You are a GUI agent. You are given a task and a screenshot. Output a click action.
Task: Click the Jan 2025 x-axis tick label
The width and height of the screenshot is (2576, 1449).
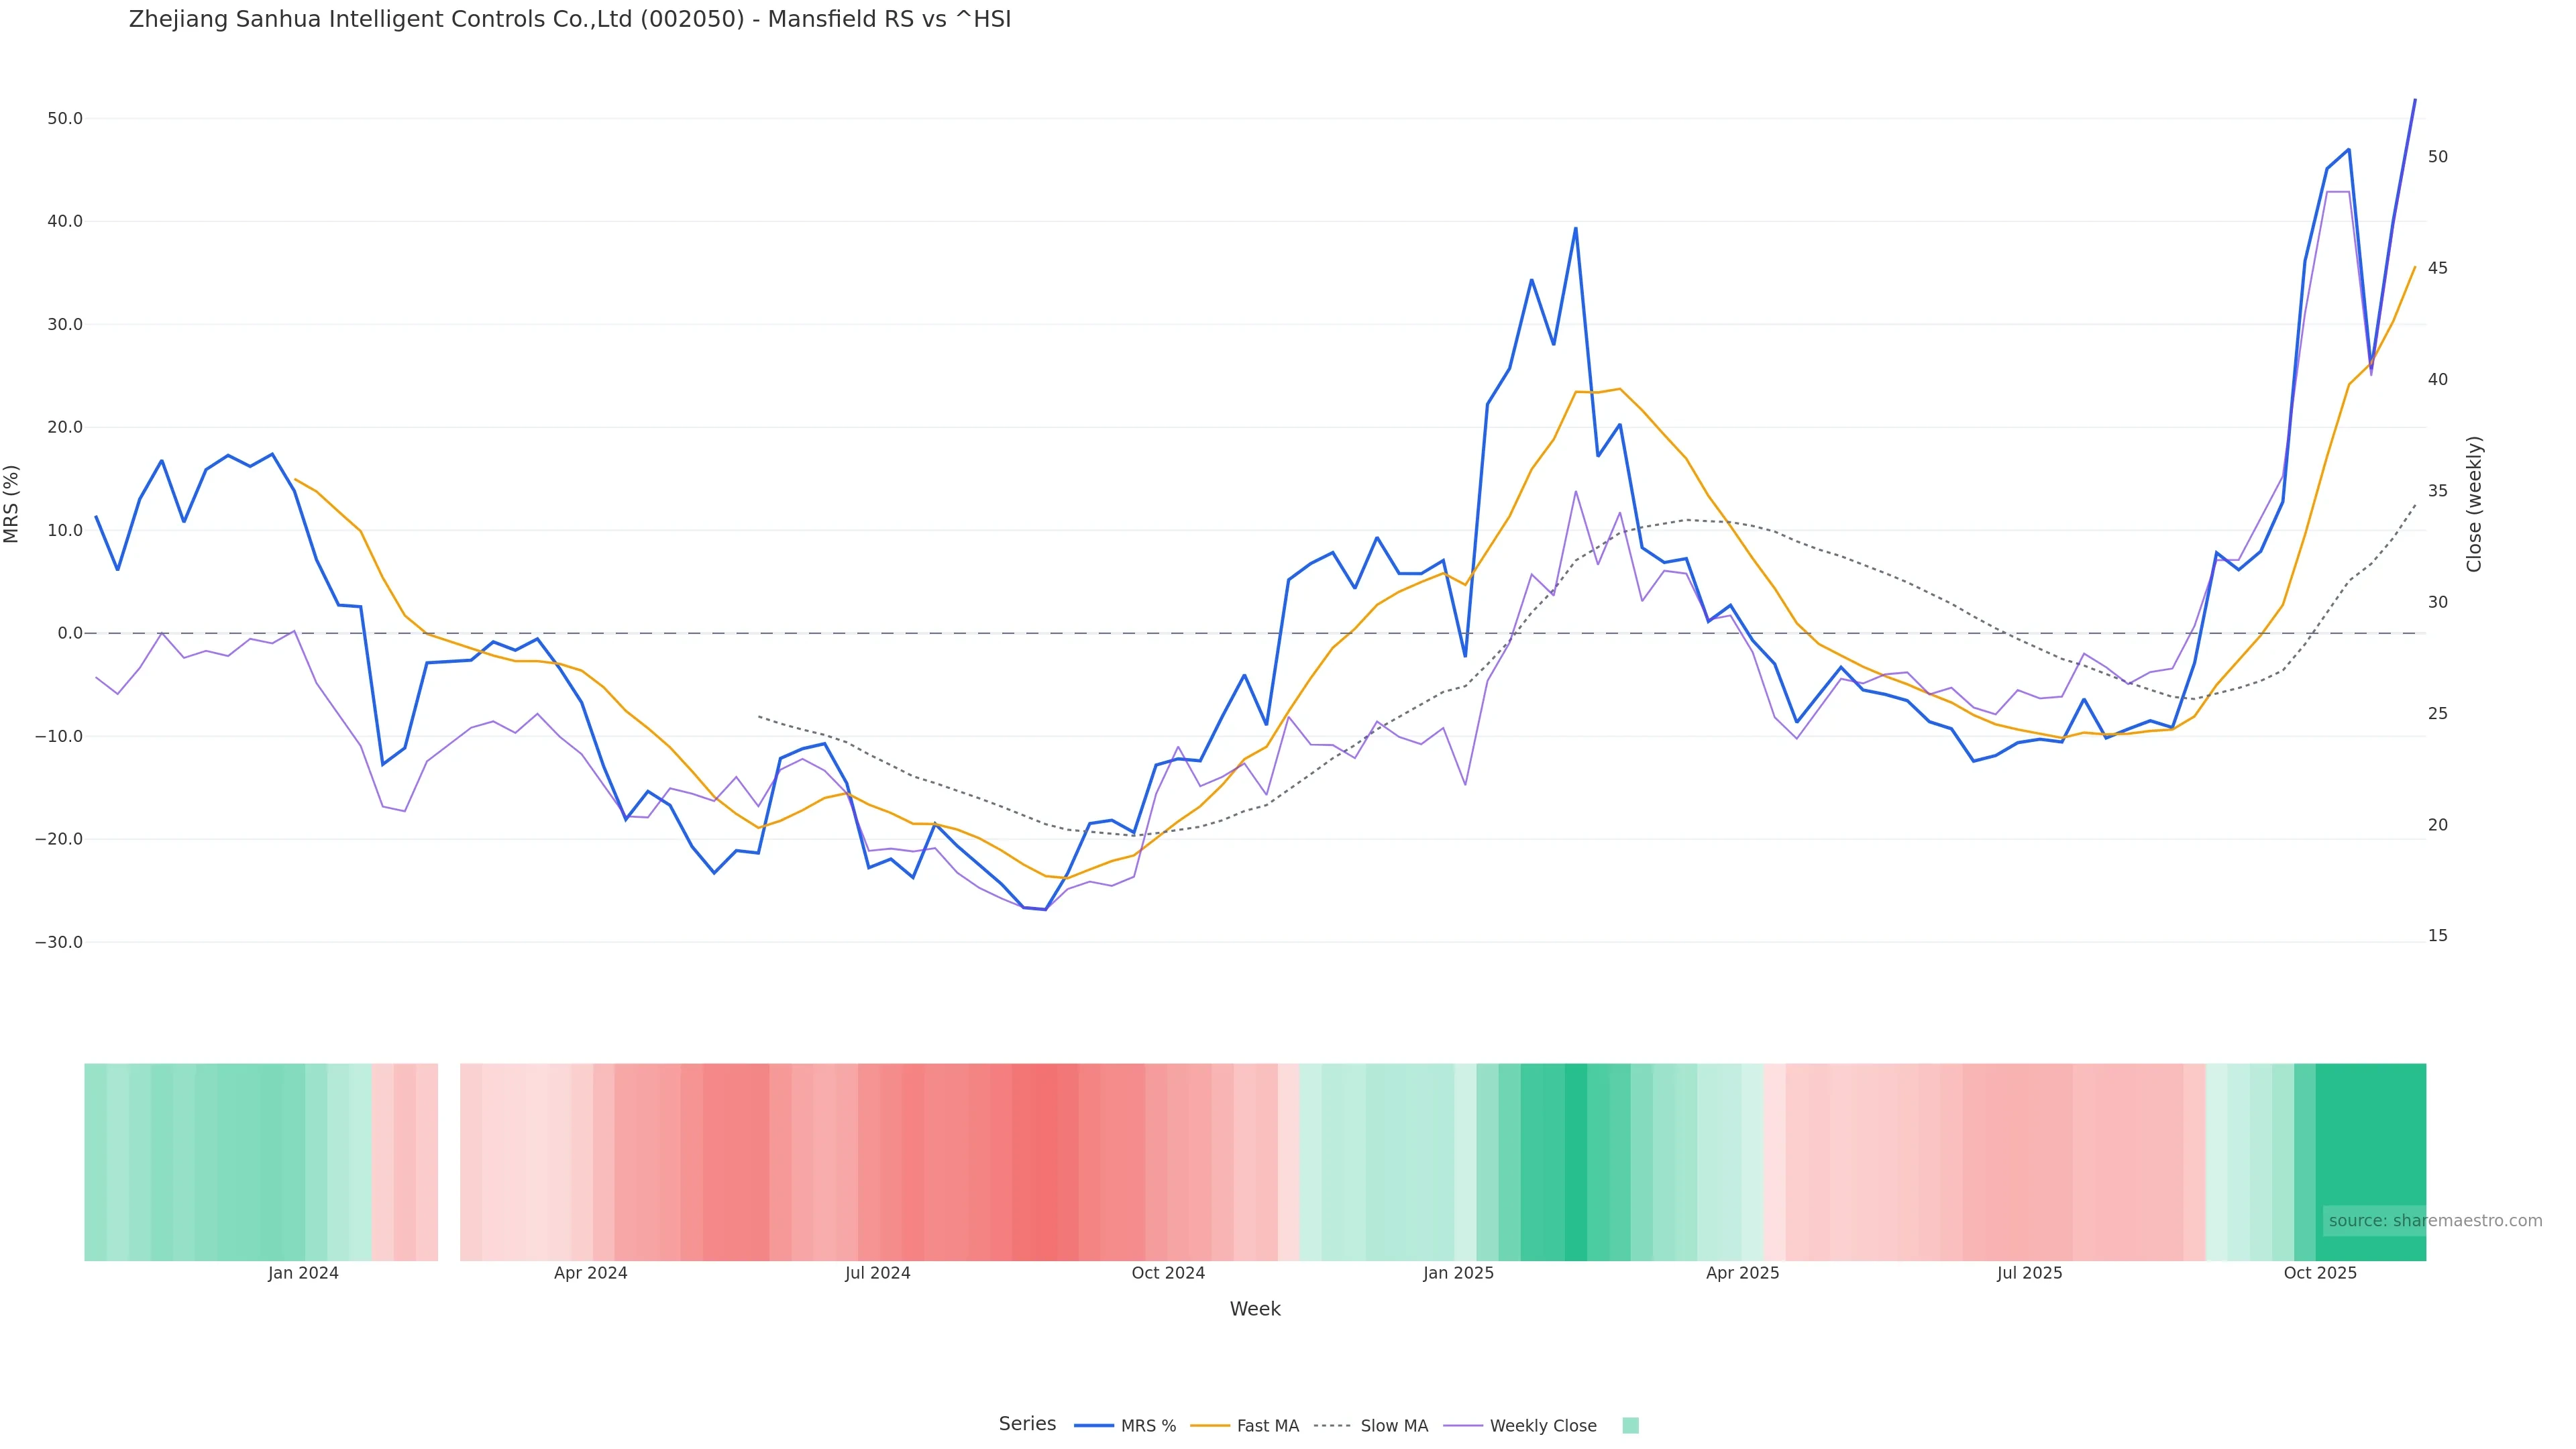coord(1458,1273)
